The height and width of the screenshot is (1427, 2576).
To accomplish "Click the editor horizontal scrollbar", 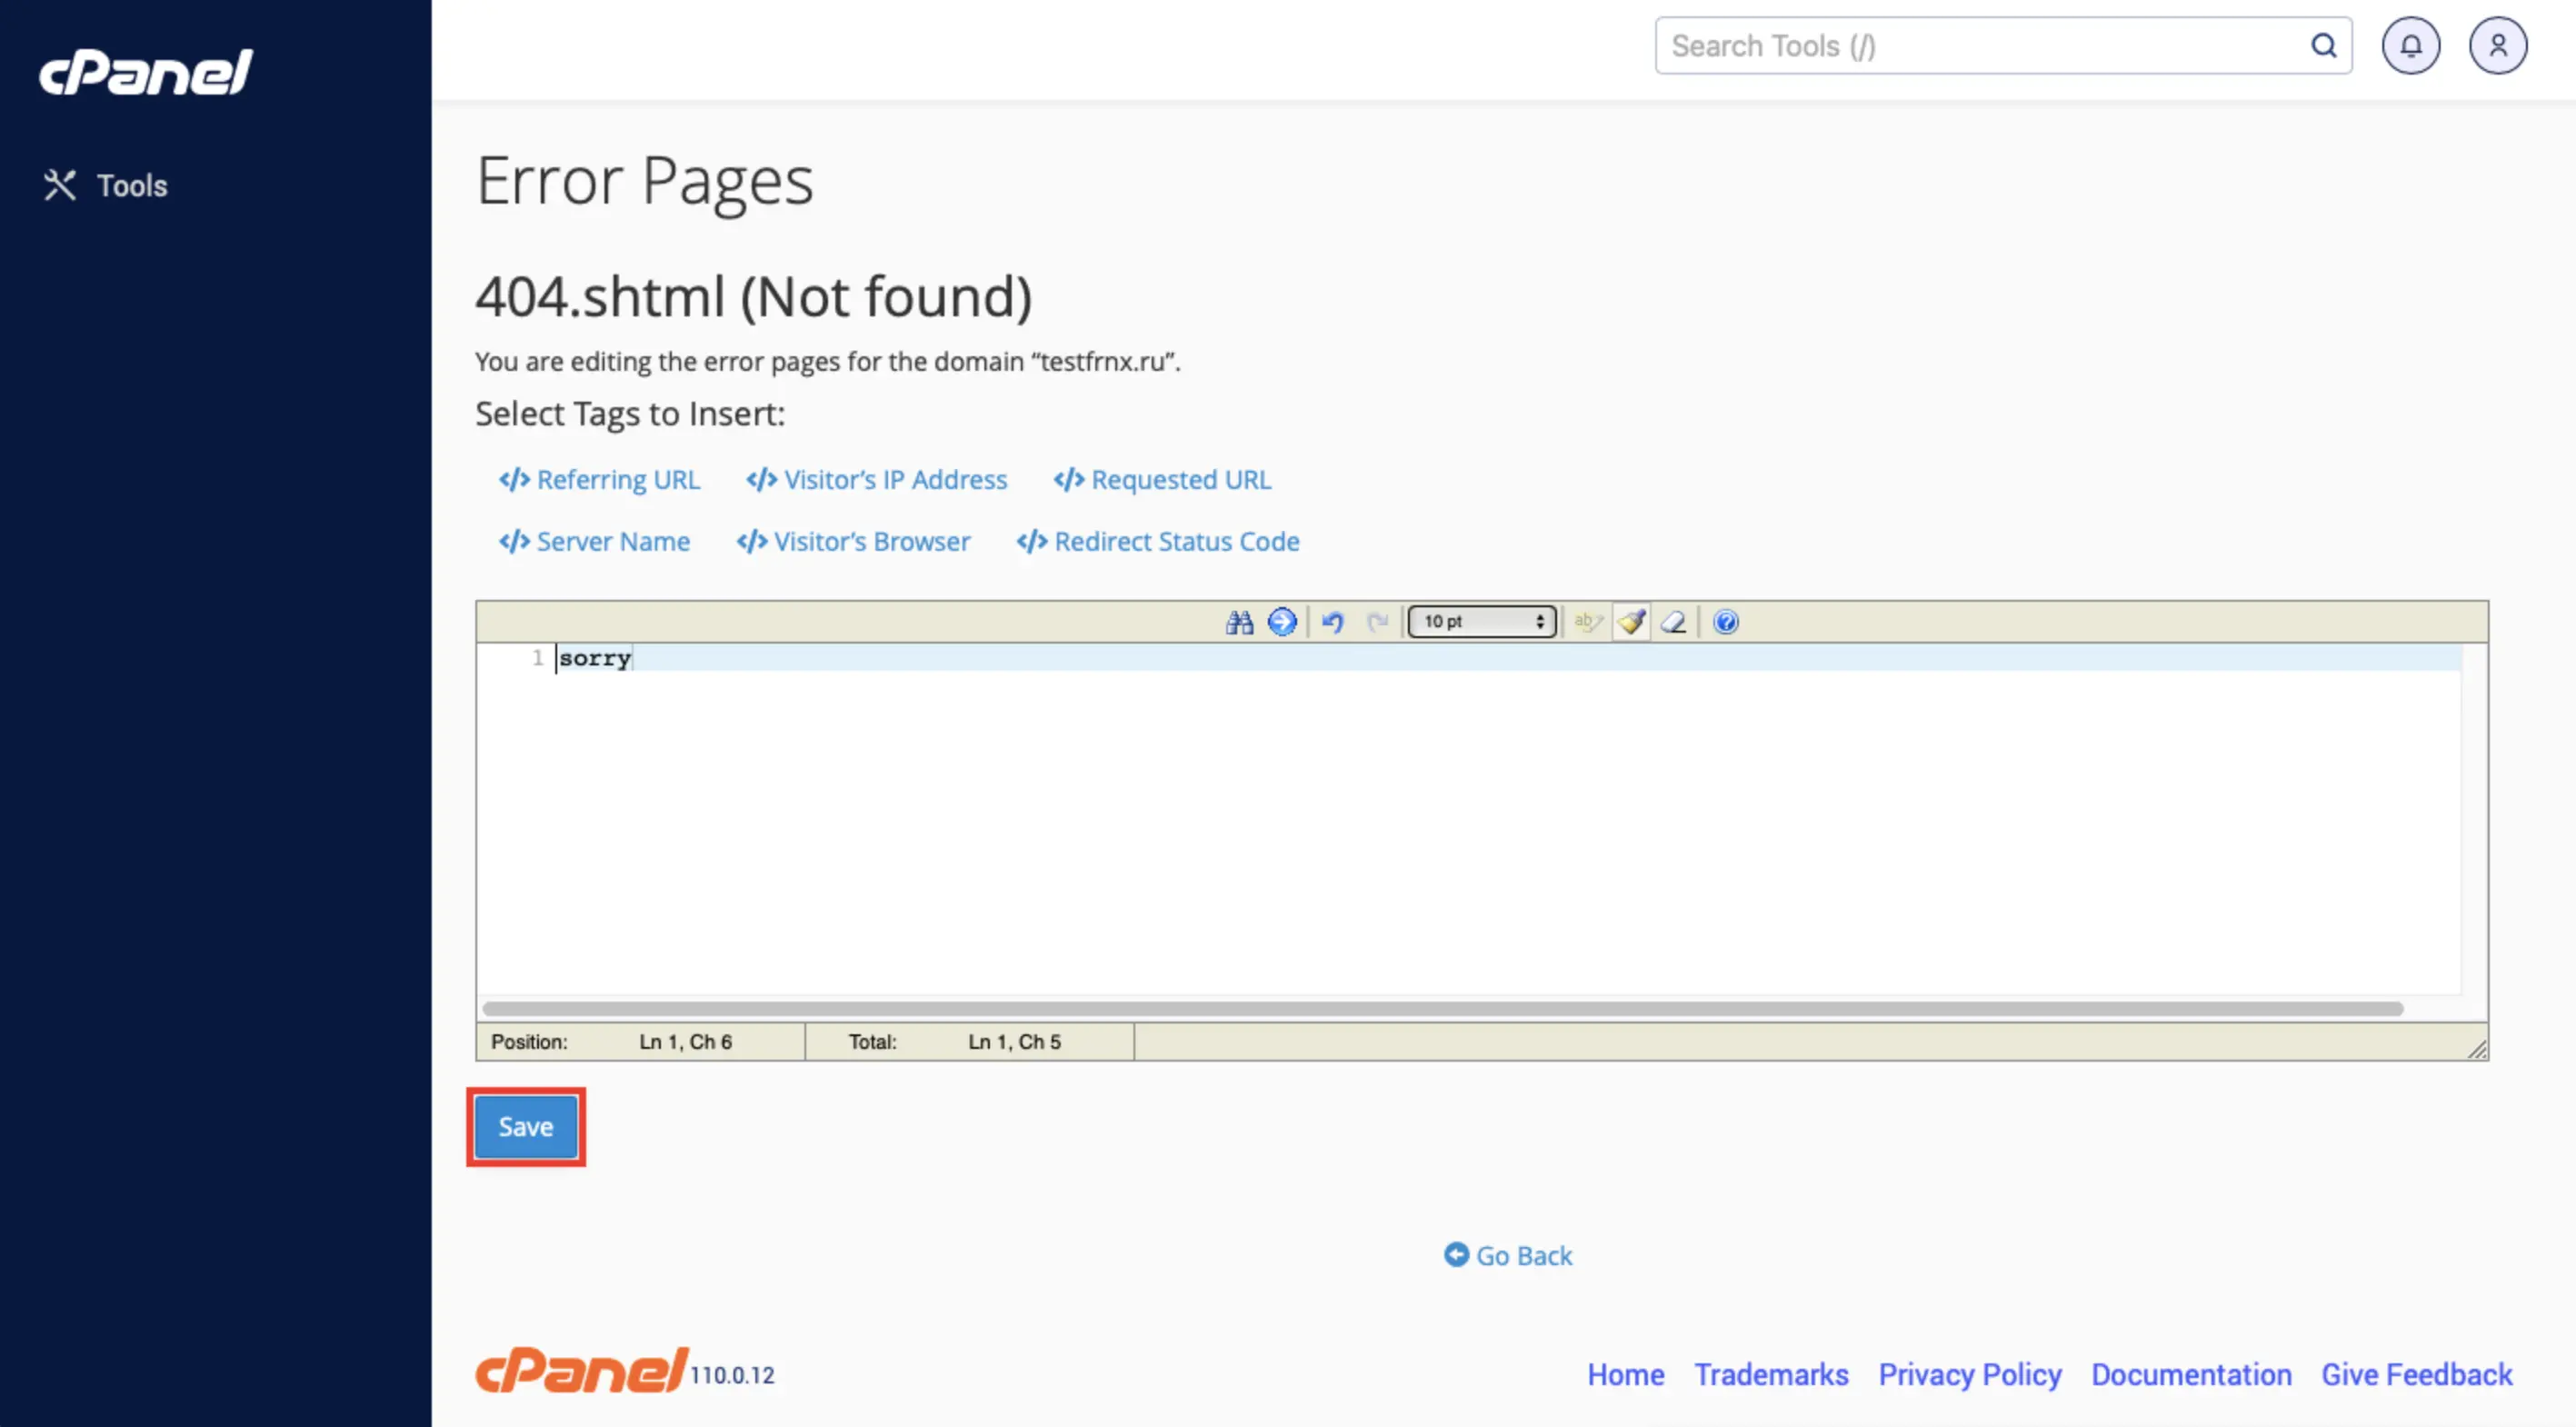I will click(x=1442, y=1009).
